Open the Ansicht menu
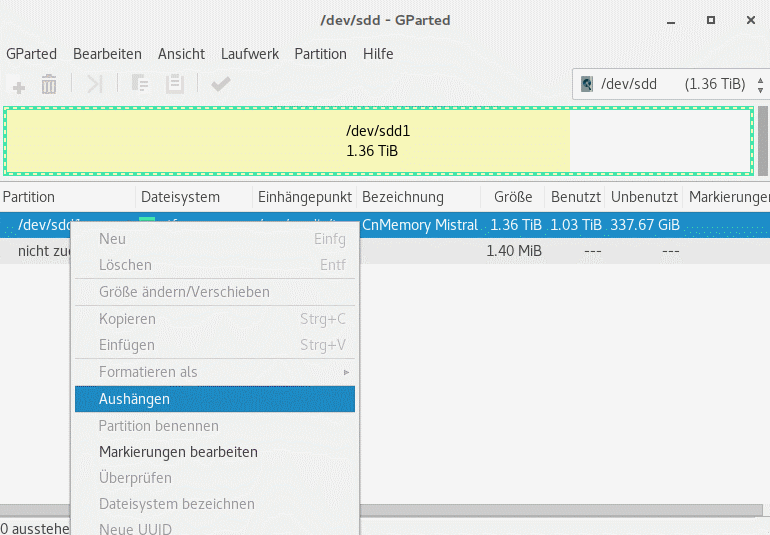This screenshot has height=535, width=770. (x=181, y=54)
